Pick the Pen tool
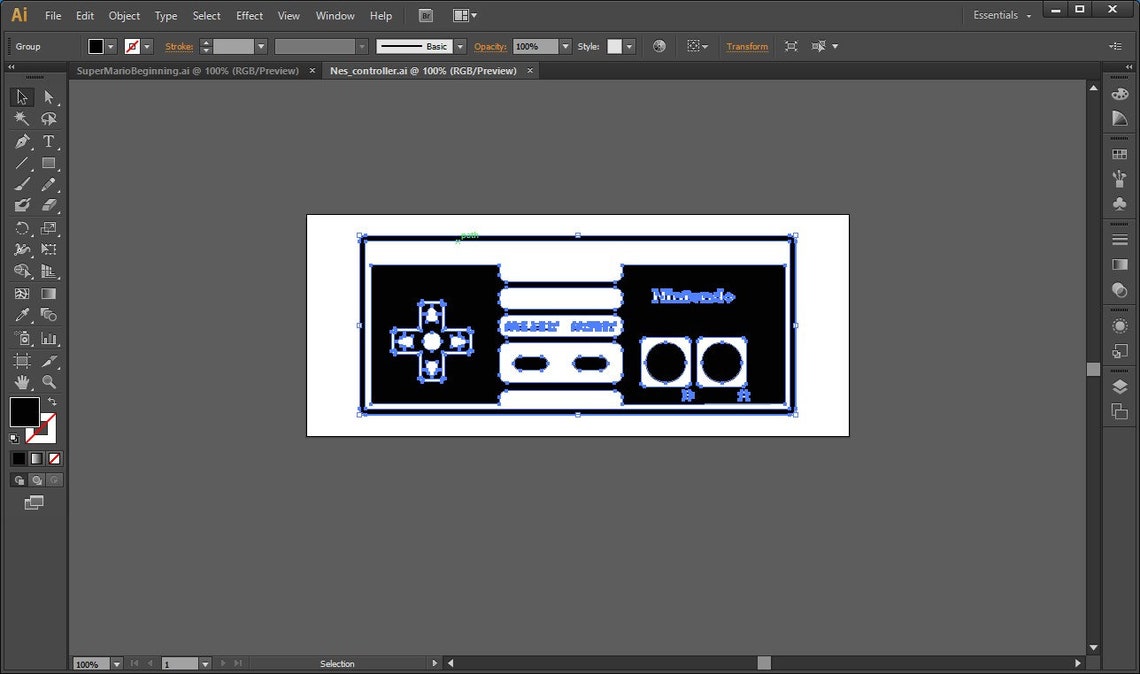Viewport: 1140px width, 674px height. 22,141
